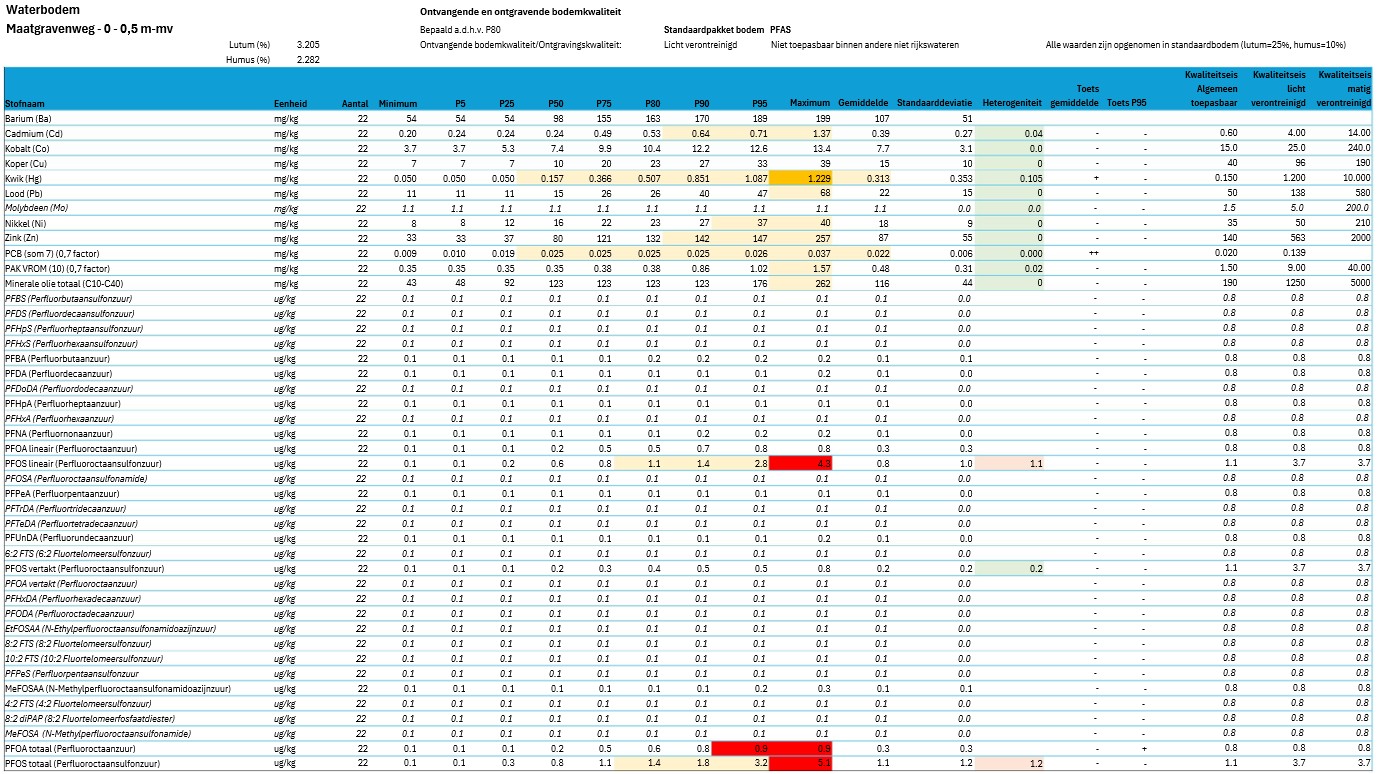Click the Lutum value 3.205
This screenshot has width=1378, height=774.
tap(308, 45)
